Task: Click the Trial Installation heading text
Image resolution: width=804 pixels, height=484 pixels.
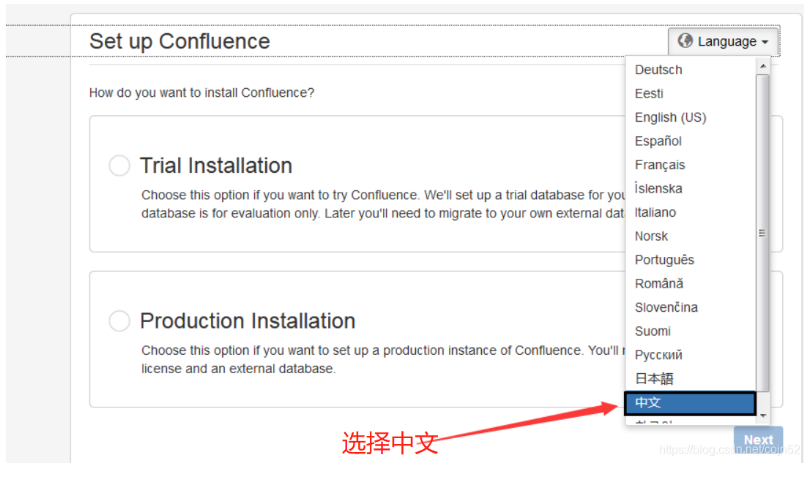Action: pyautogui.click(x=216, y=166)
